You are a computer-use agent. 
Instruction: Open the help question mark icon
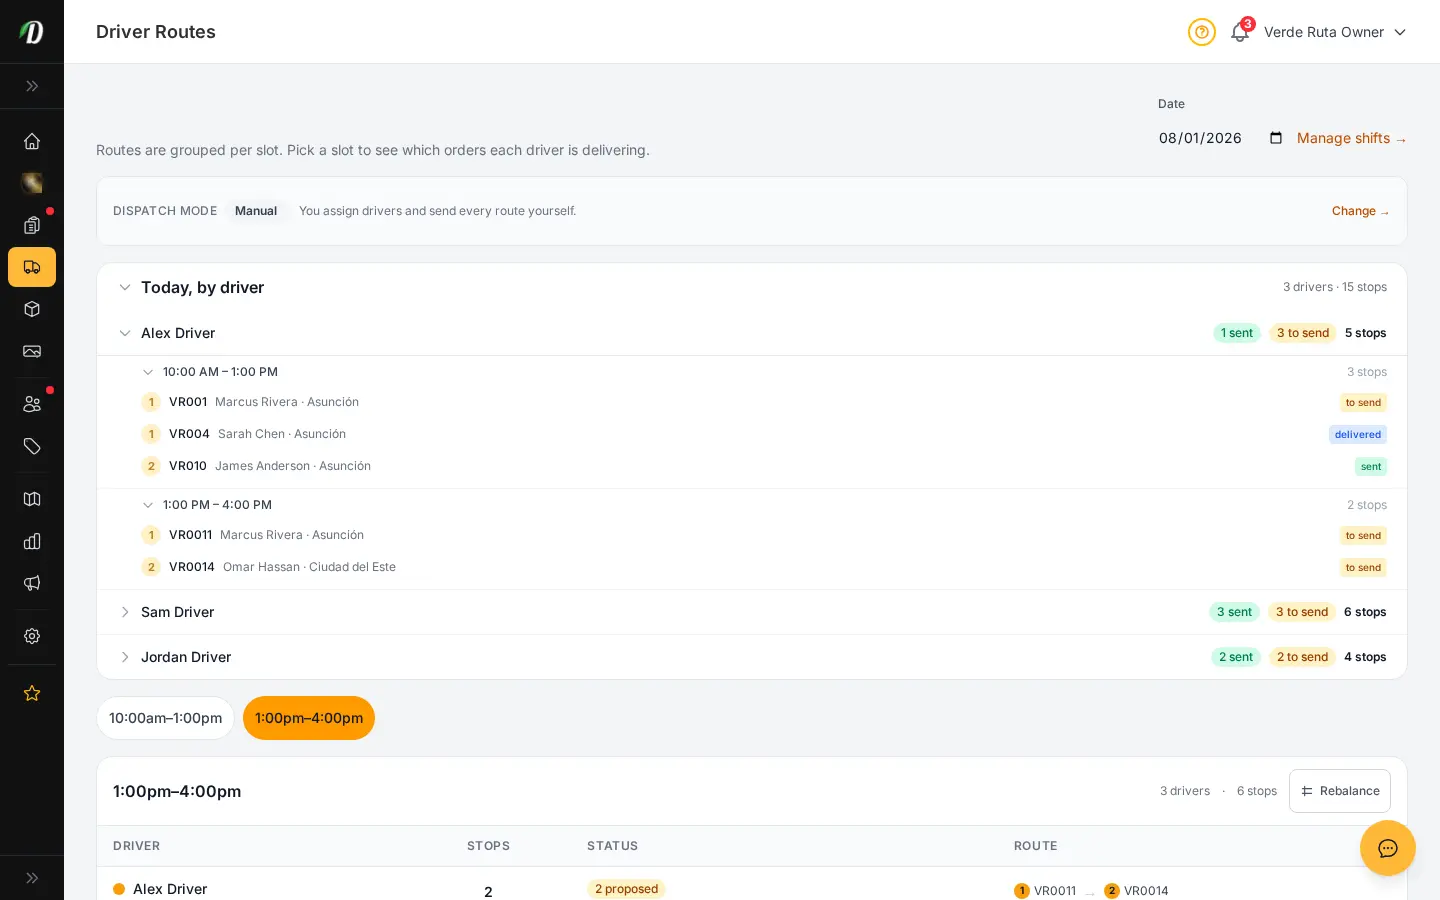1202,32
